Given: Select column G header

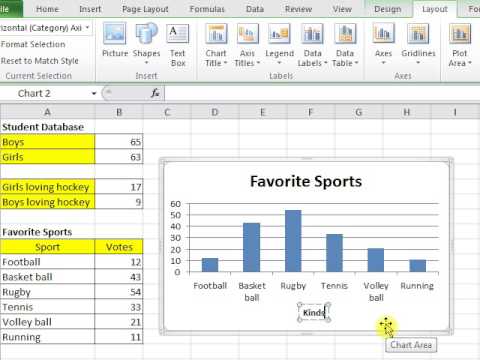Looking at the screenshot, I should [359, 112].
